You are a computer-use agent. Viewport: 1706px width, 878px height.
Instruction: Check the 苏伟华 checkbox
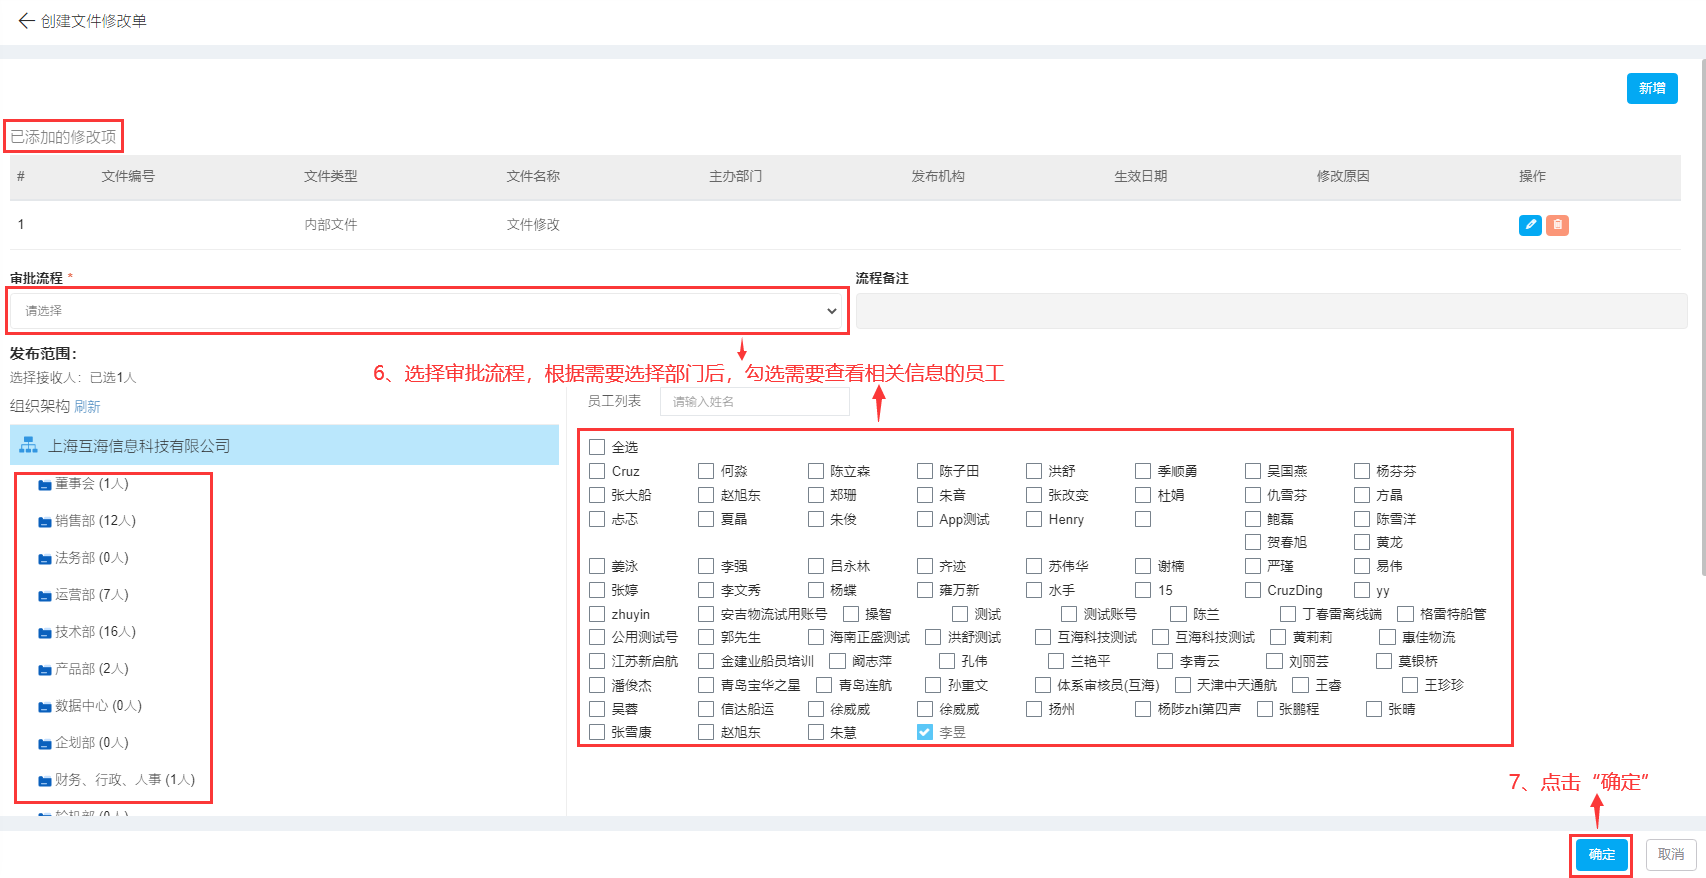click(x=1034, y=566)
